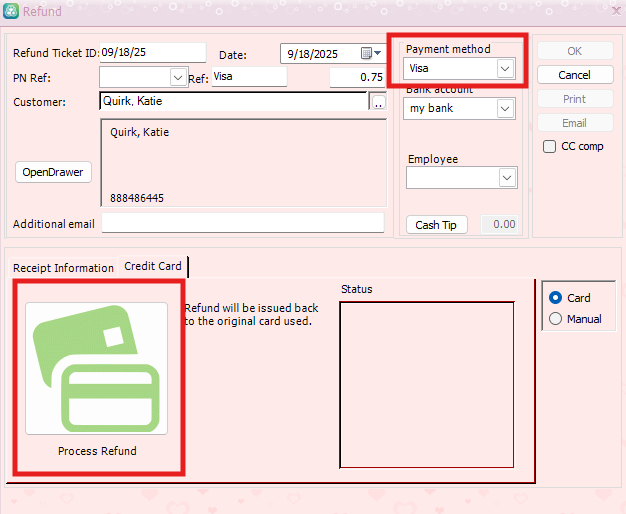Click the refund amount field showing 0.75
626x514 pixels.
click(358, 77)
